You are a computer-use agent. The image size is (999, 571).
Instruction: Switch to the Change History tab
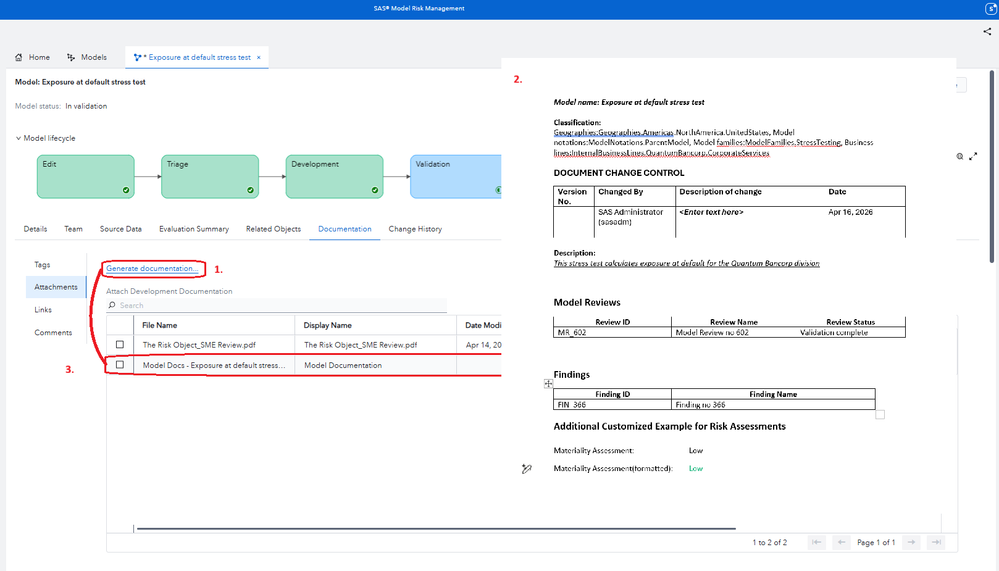pos(415,229)
